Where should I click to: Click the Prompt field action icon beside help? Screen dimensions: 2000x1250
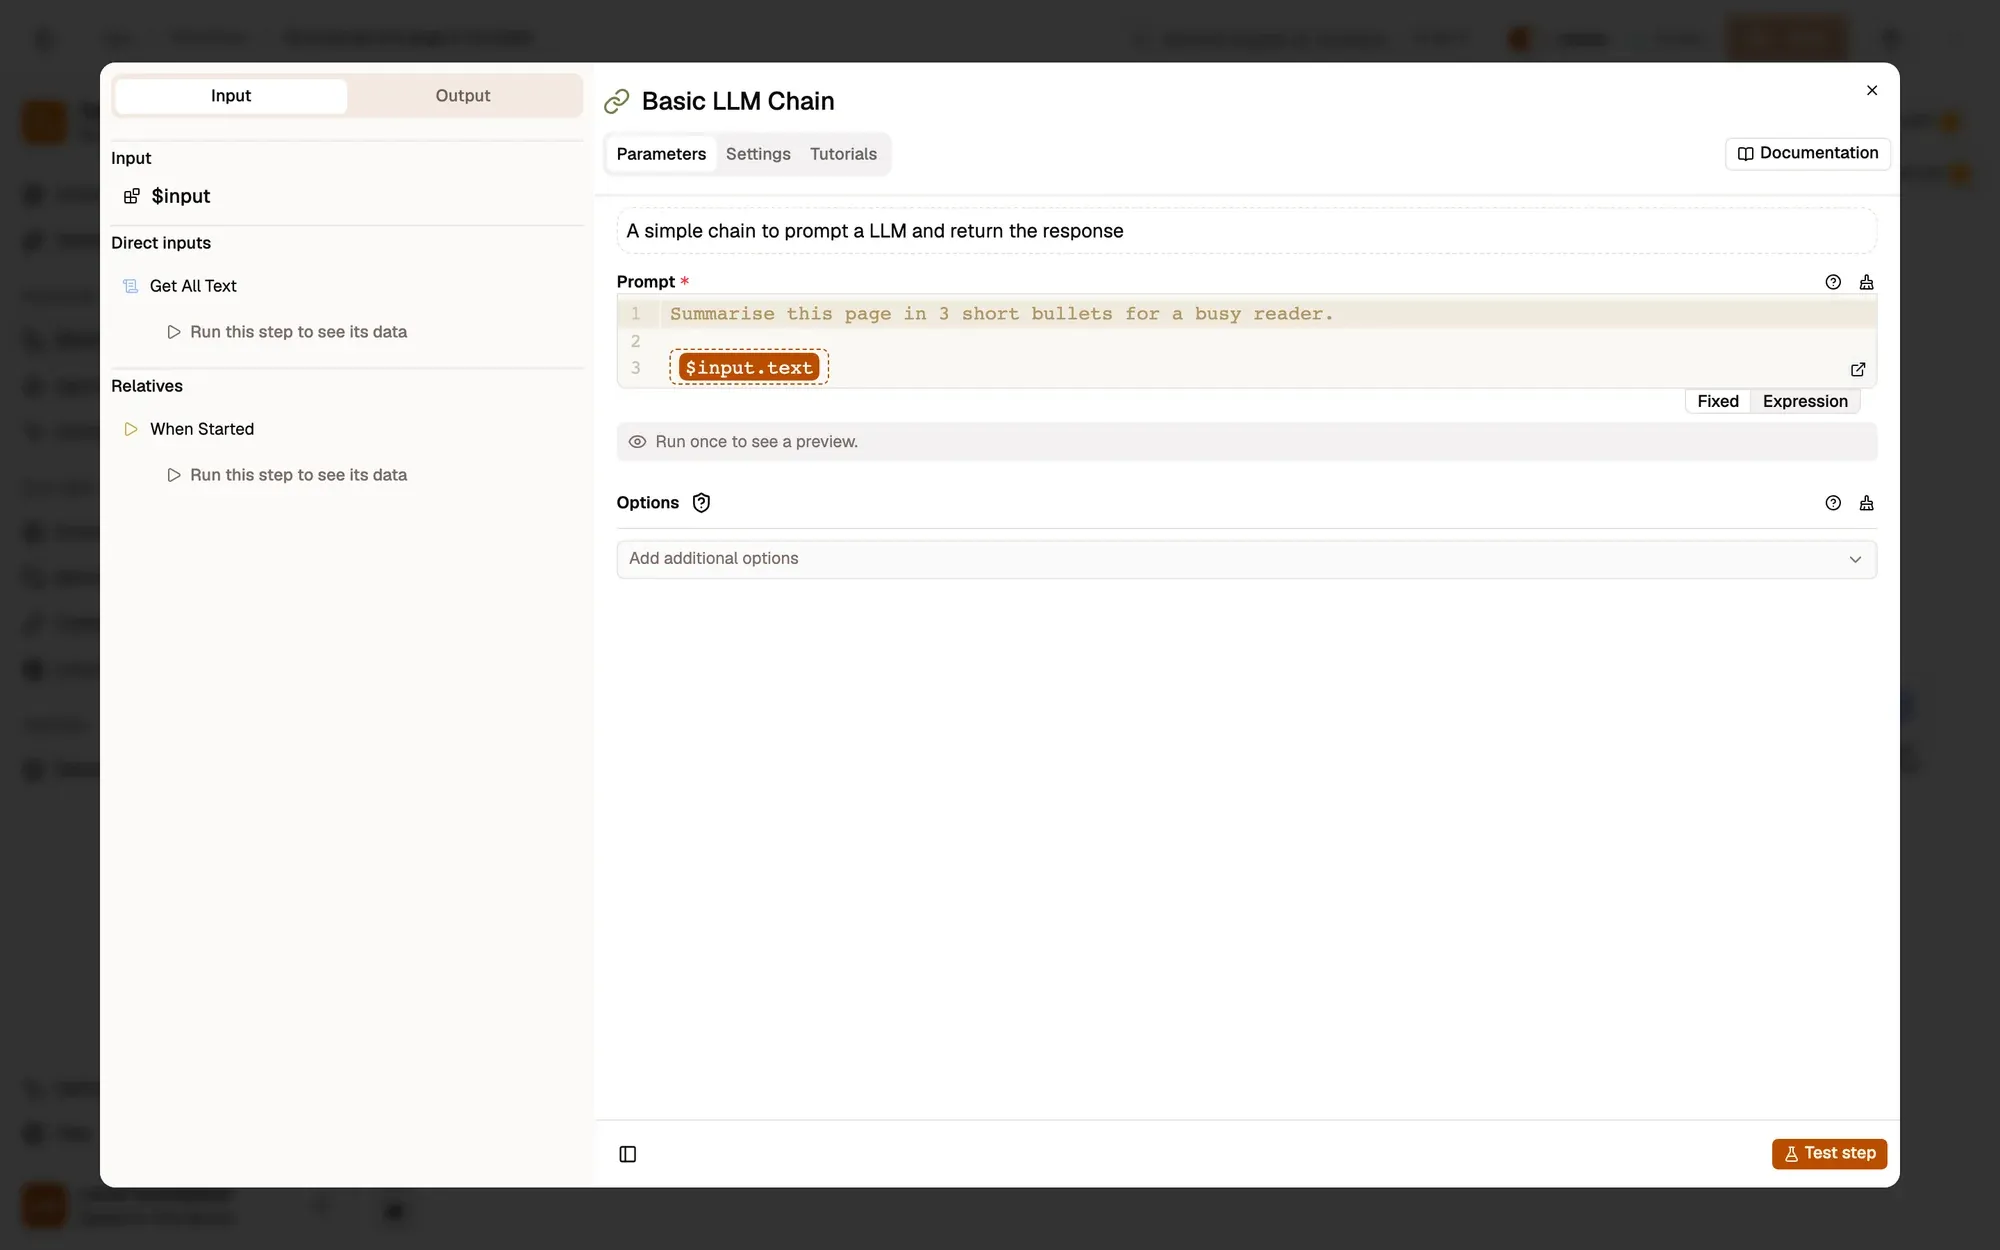(1866, 282)
